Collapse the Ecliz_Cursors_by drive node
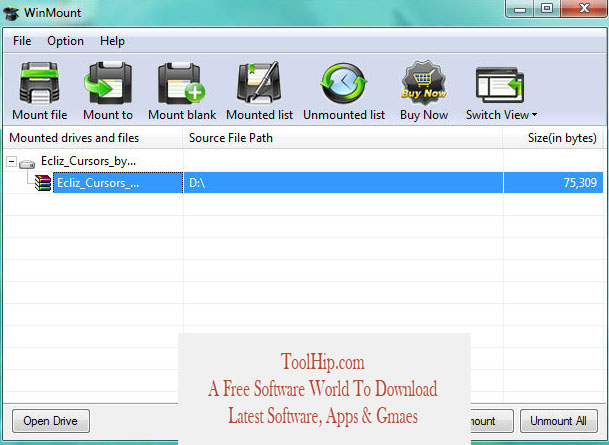This screenshot has width=609, height=445. point(12,161)
